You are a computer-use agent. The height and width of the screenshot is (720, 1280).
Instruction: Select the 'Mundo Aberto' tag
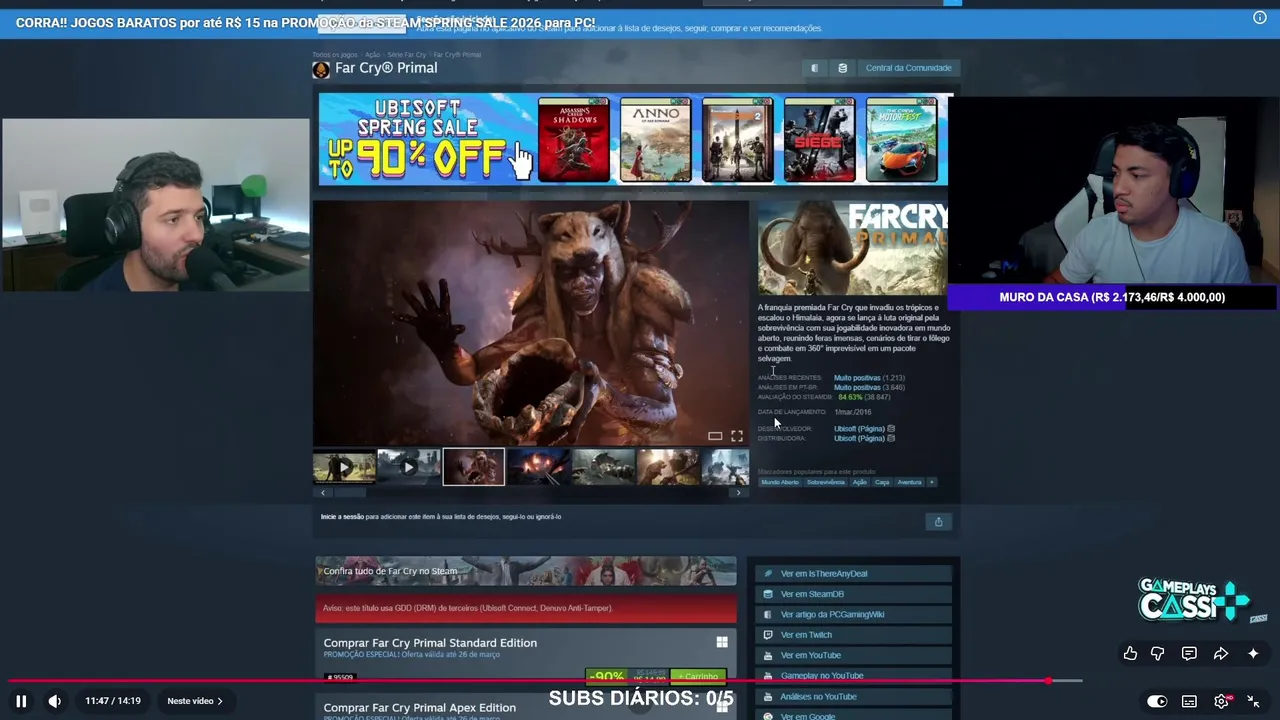(780, 482)
